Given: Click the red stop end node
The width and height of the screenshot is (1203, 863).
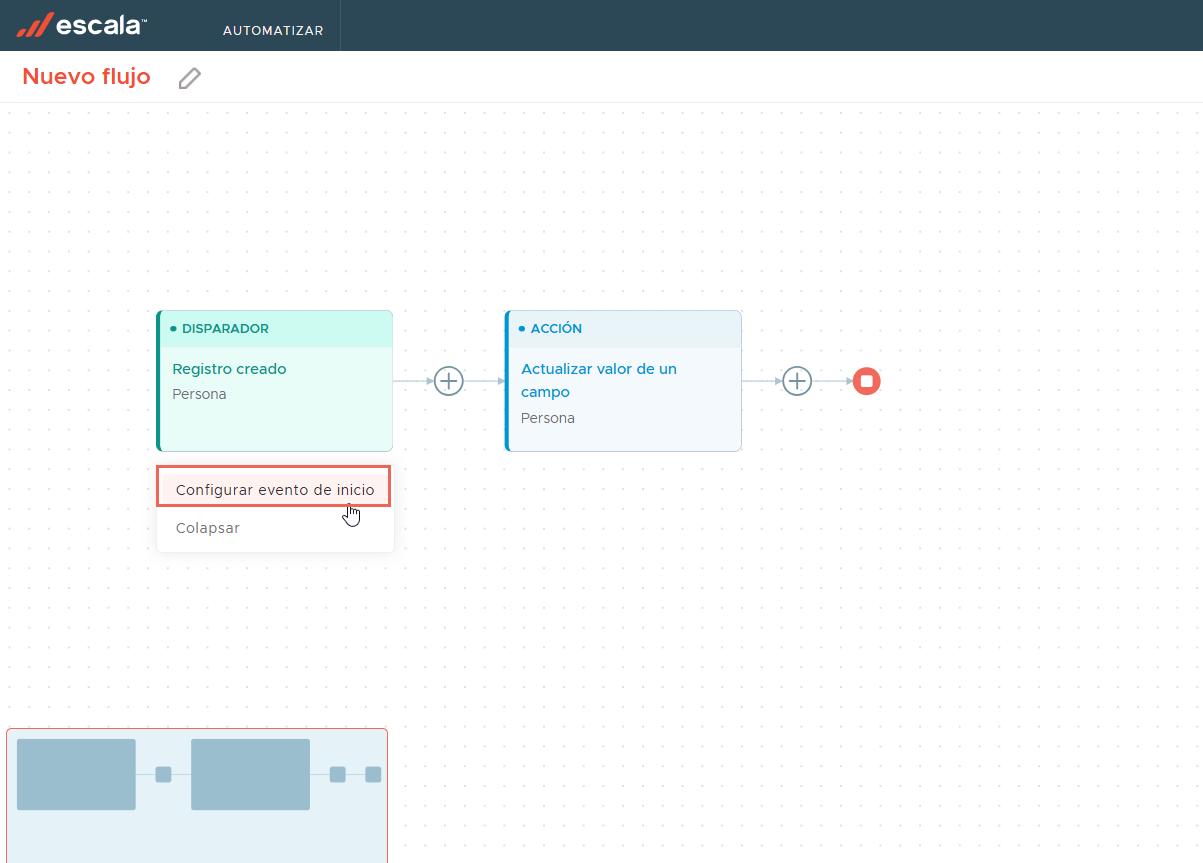Looking at the screenshot, I should coord(867,381).
